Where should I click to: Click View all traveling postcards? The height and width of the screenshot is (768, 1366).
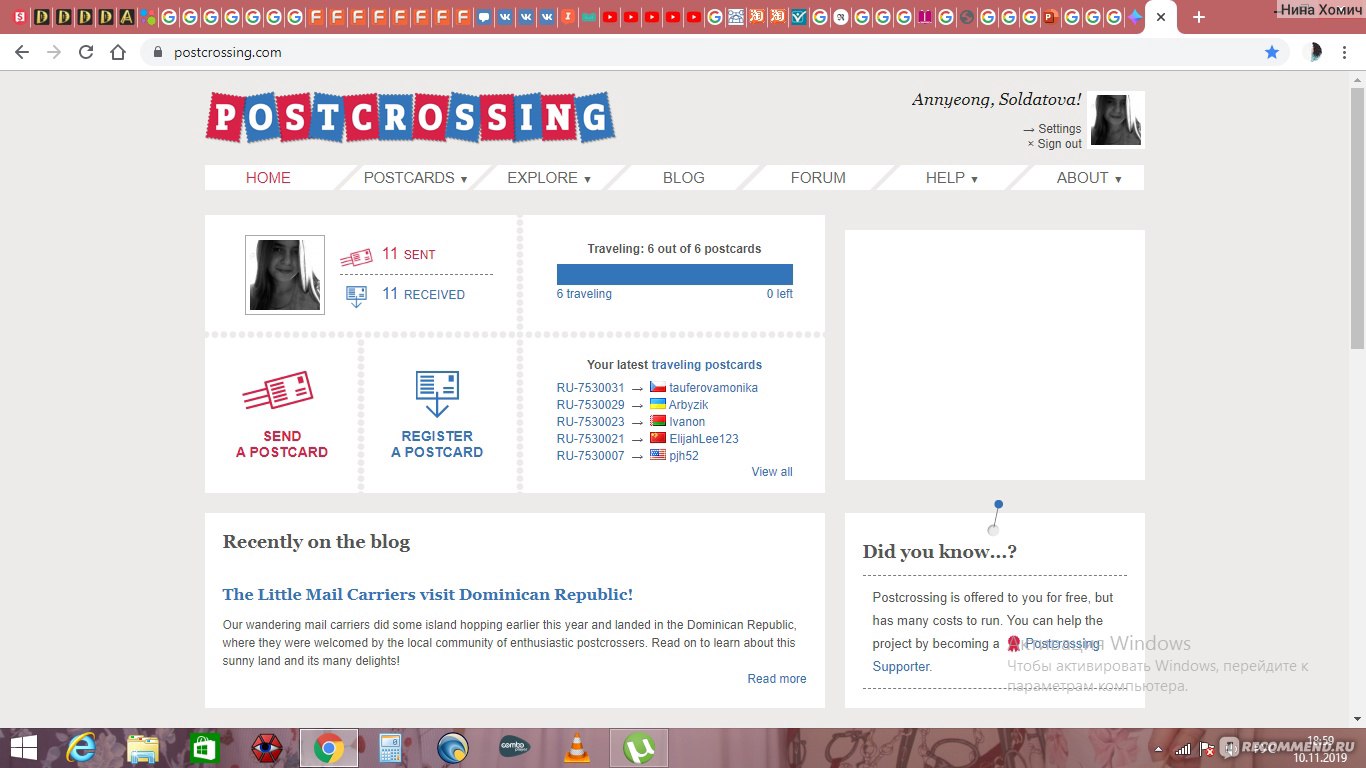click(x=772, y=472)
